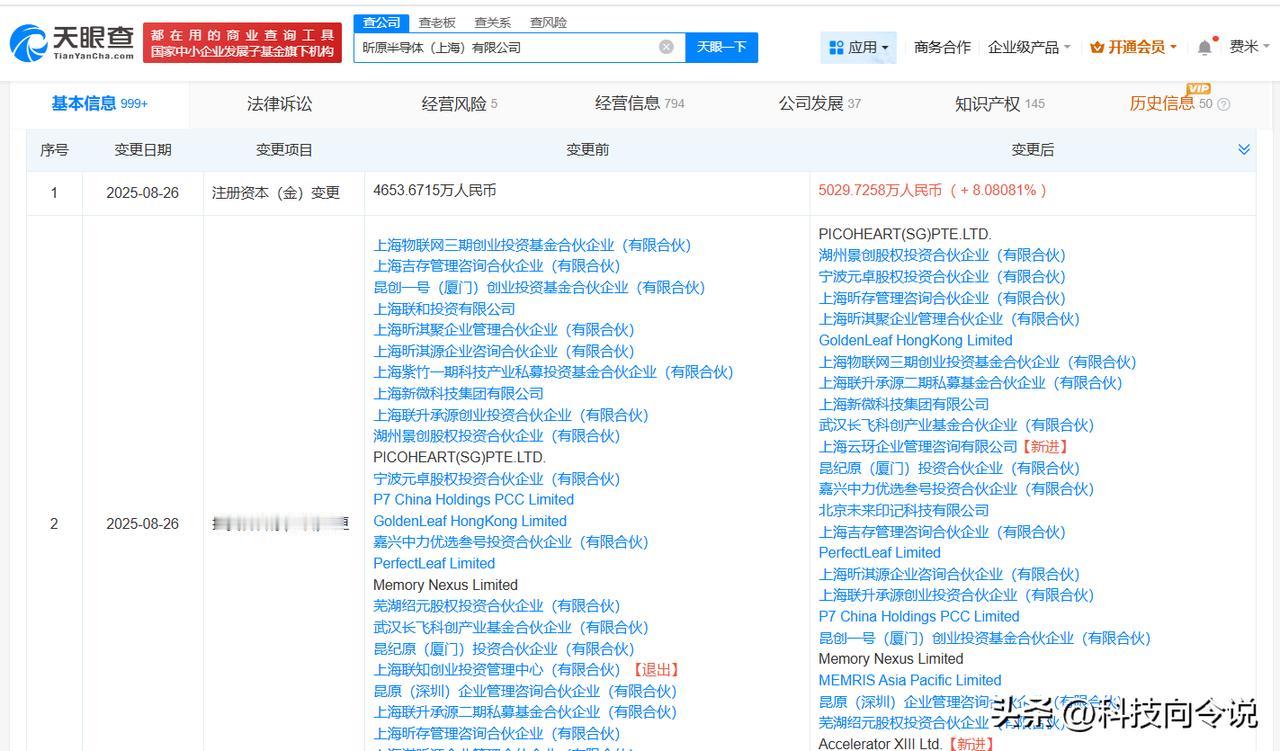Open GoldenLeaf HongKong Limited in 变更前 column

(x=470, y=521)
